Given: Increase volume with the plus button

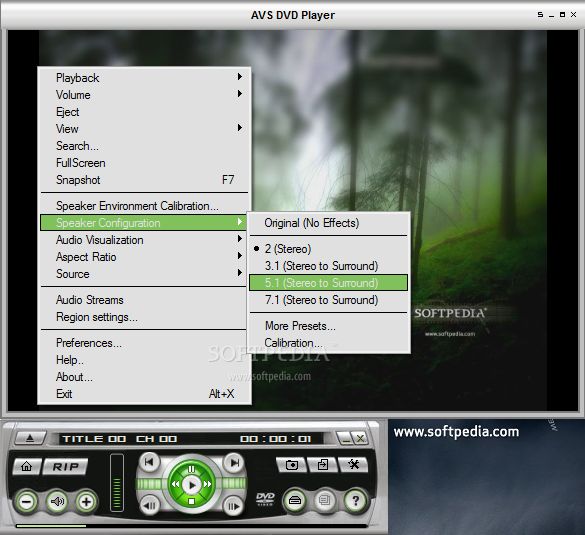Looking at the screenshot, I should point(86,502).
